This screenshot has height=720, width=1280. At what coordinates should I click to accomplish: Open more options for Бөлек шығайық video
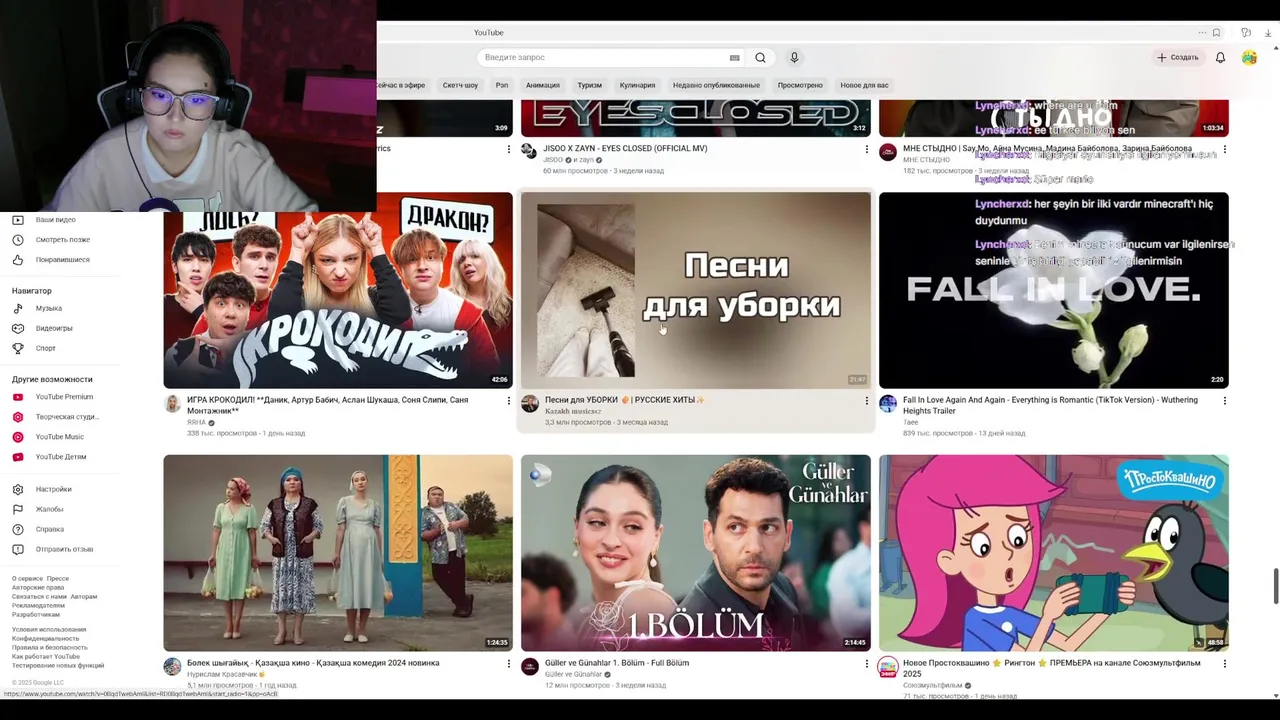(508, 664)
